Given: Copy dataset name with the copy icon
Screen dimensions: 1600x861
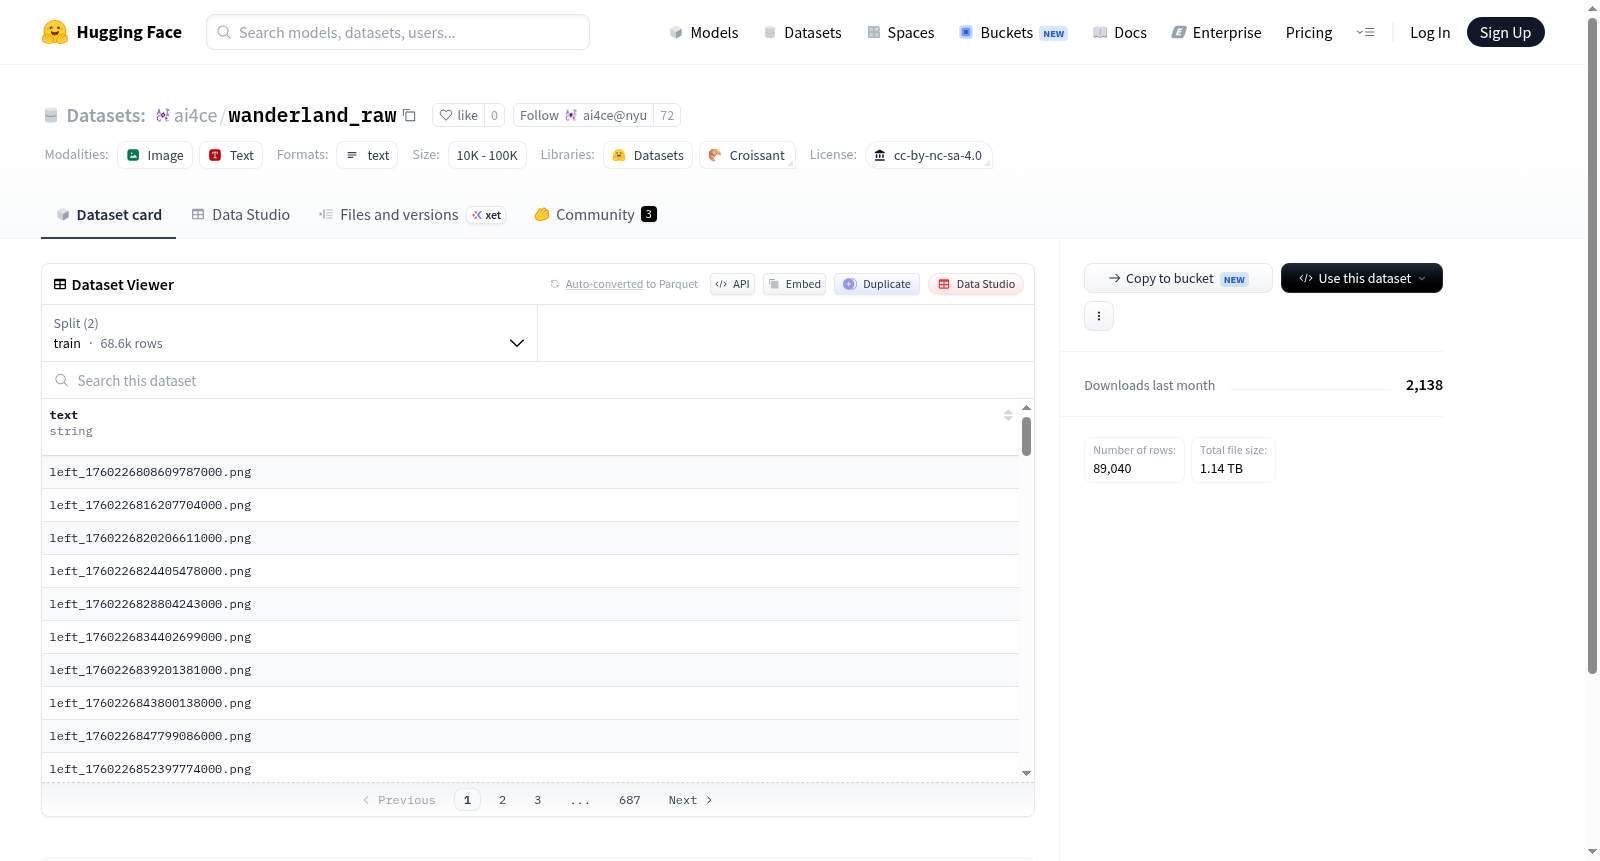Looking at the screenshot, I should (409, 115).
